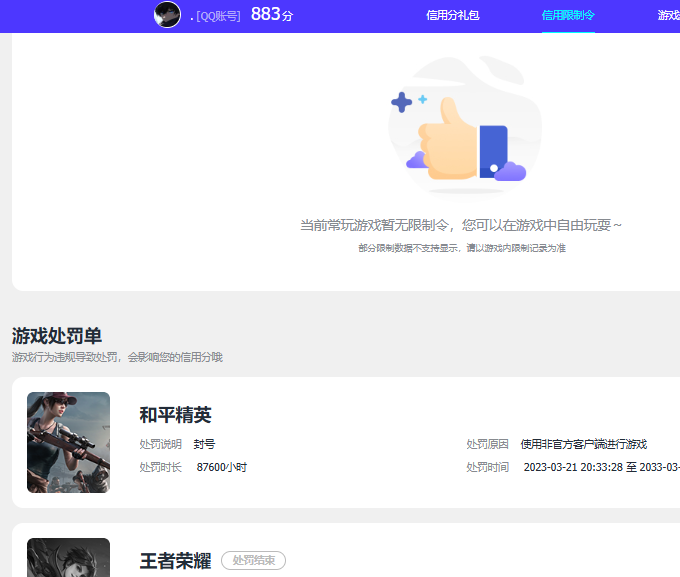Click 使用非官方客户端进行游戏 penalty reason
680x577 pixels.
[x=584, y=444]
